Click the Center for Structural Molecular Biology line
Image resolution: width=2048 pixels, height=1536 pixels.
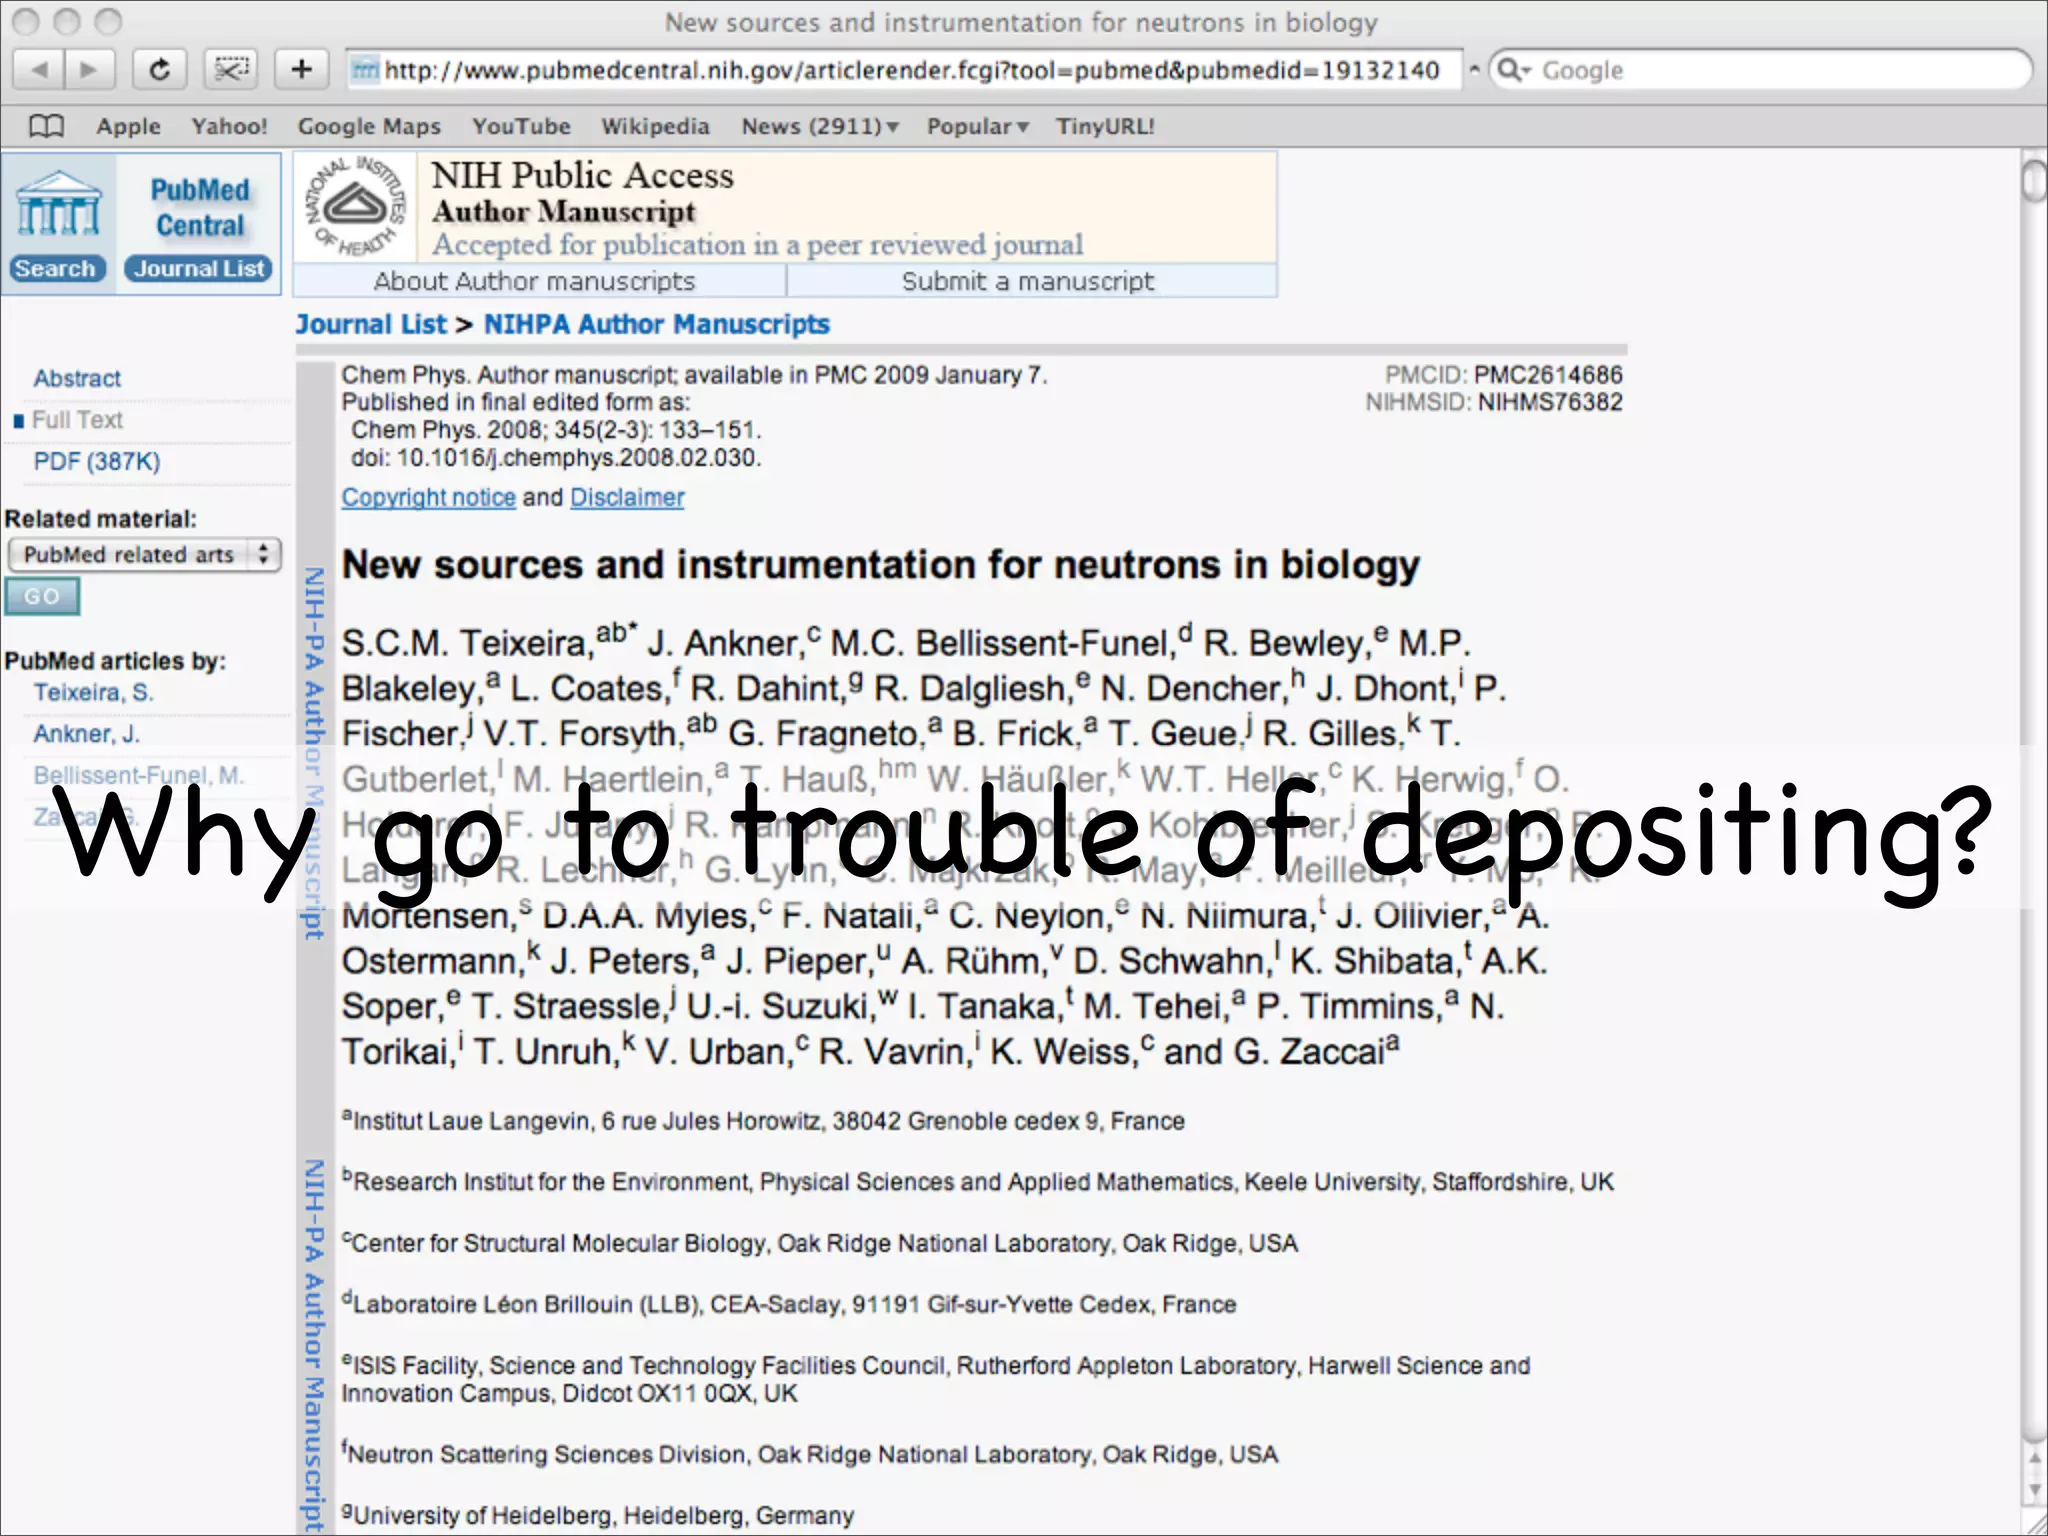(x=820, y=1243)
